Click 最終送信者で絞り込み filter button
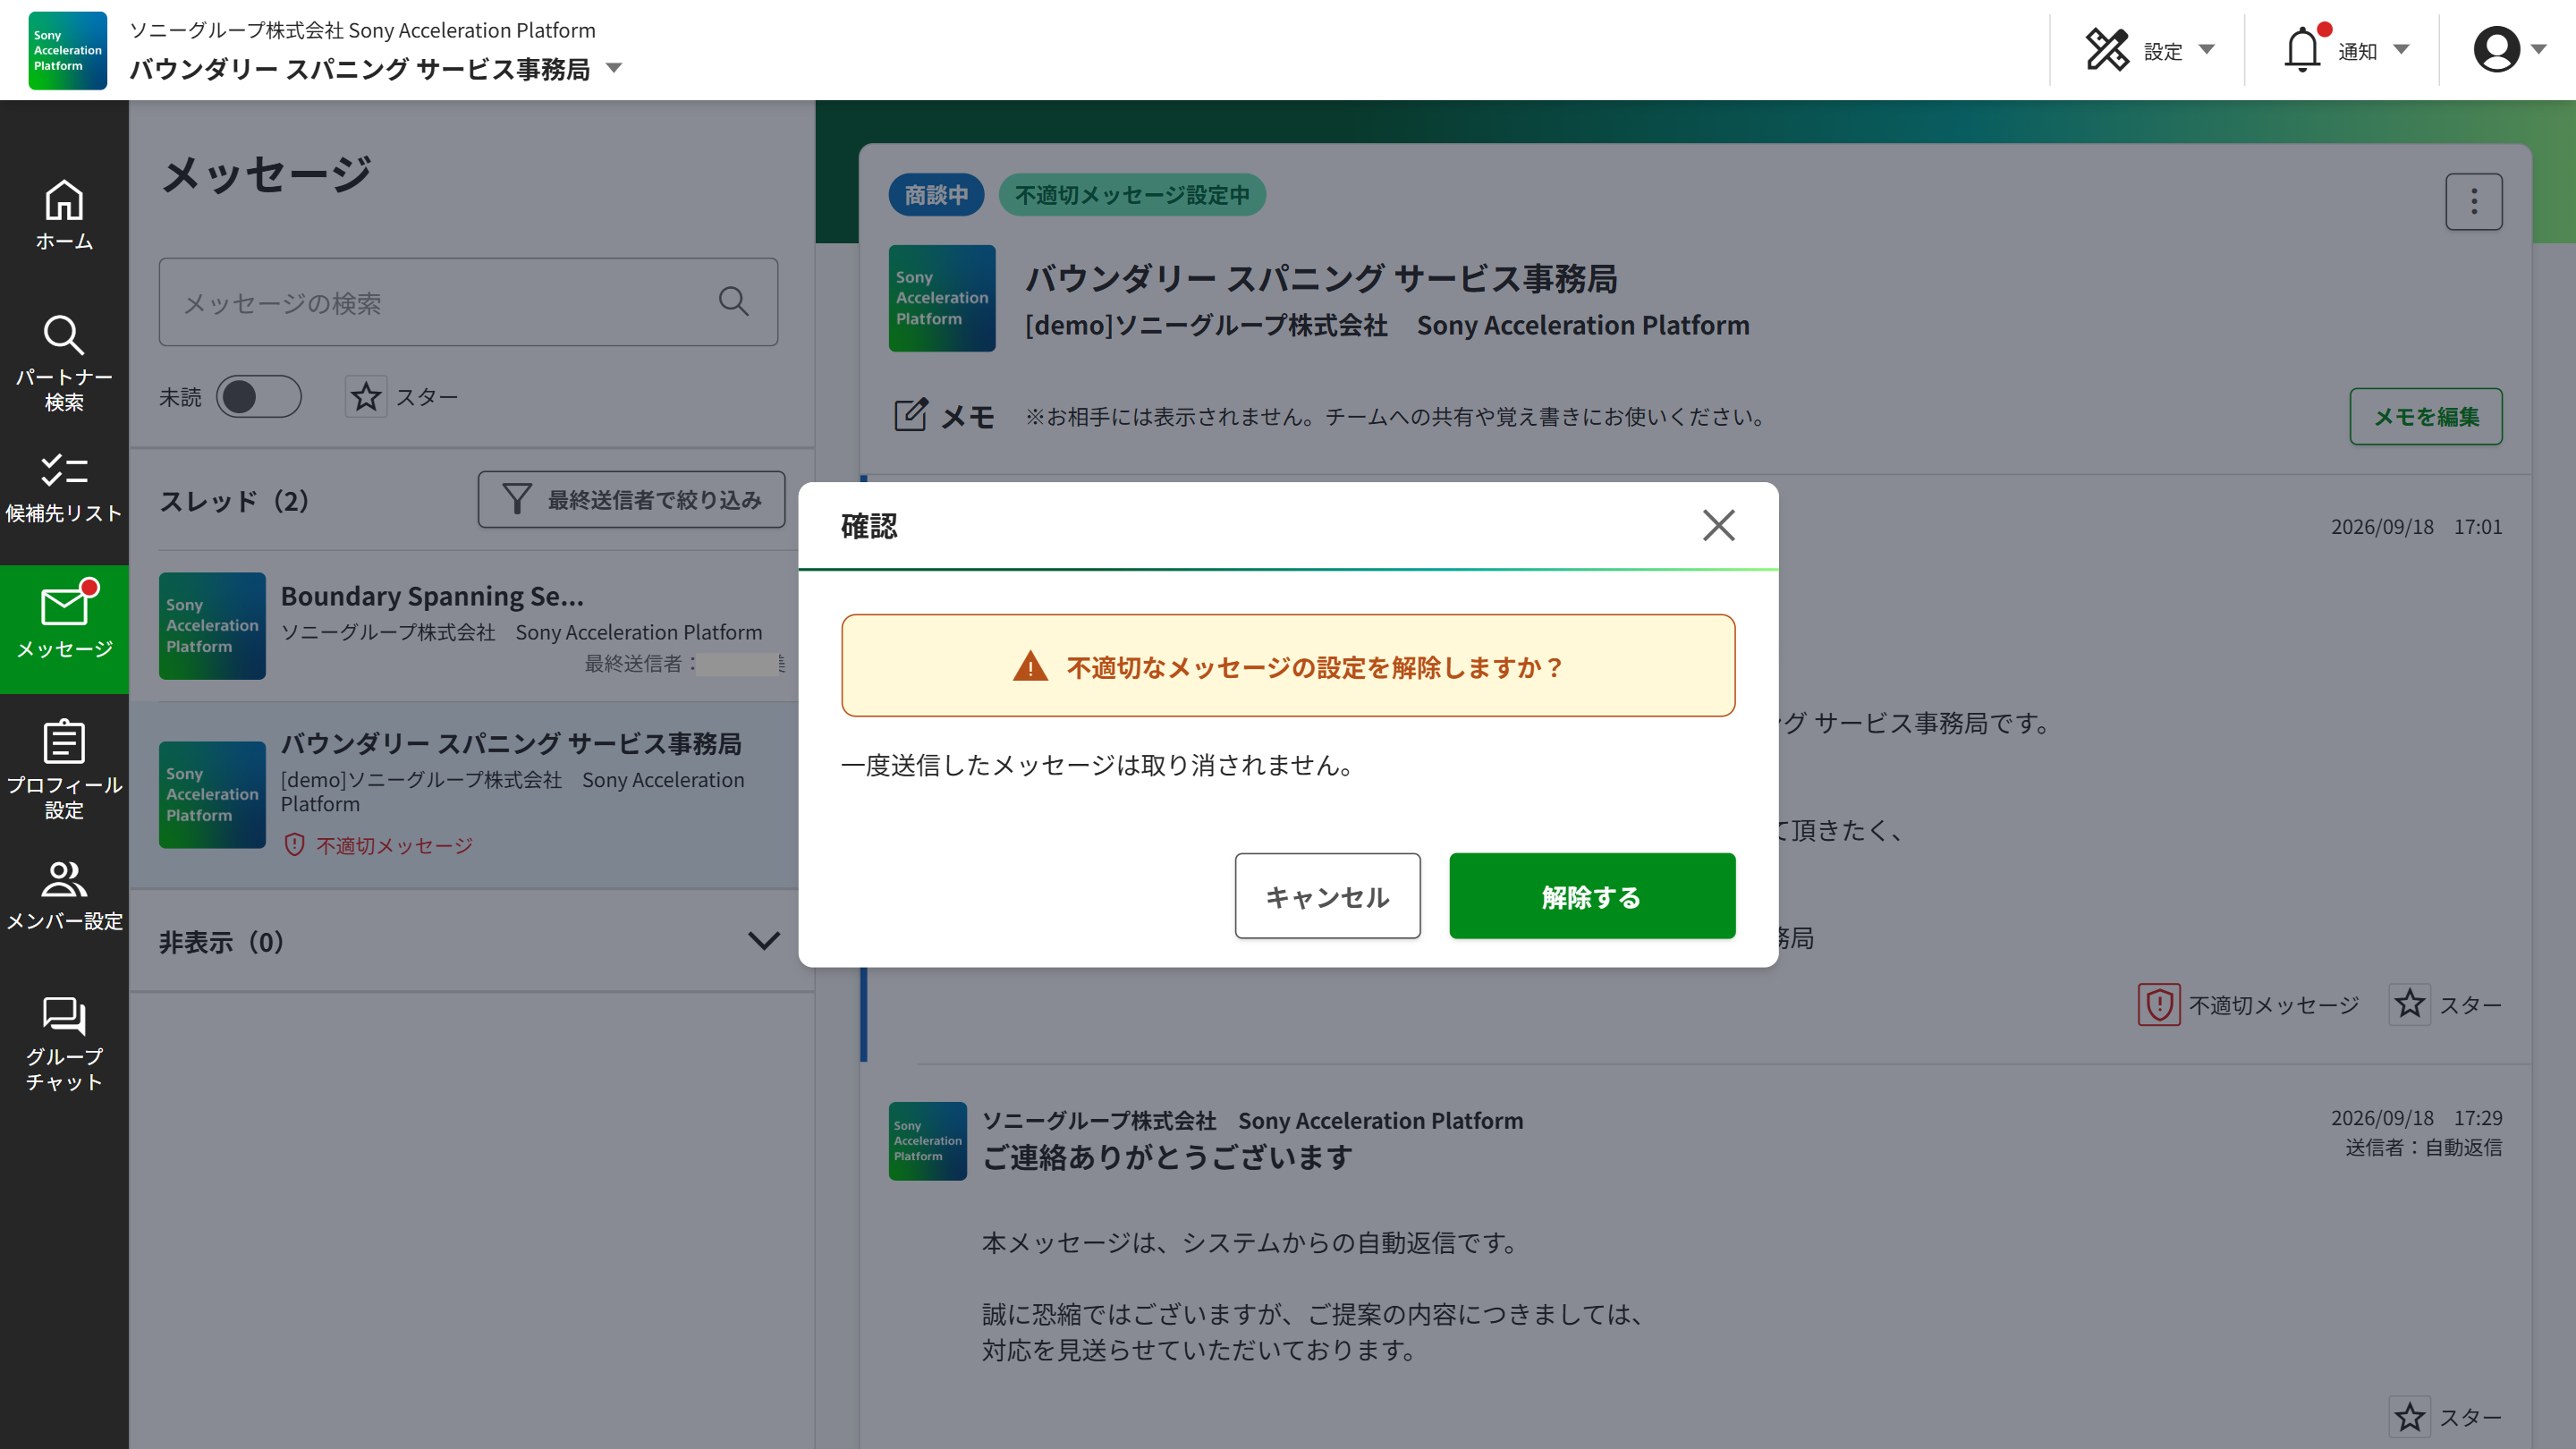Image resolution: width=2576 pixels, height=1449 pixels. click(631, 499)
